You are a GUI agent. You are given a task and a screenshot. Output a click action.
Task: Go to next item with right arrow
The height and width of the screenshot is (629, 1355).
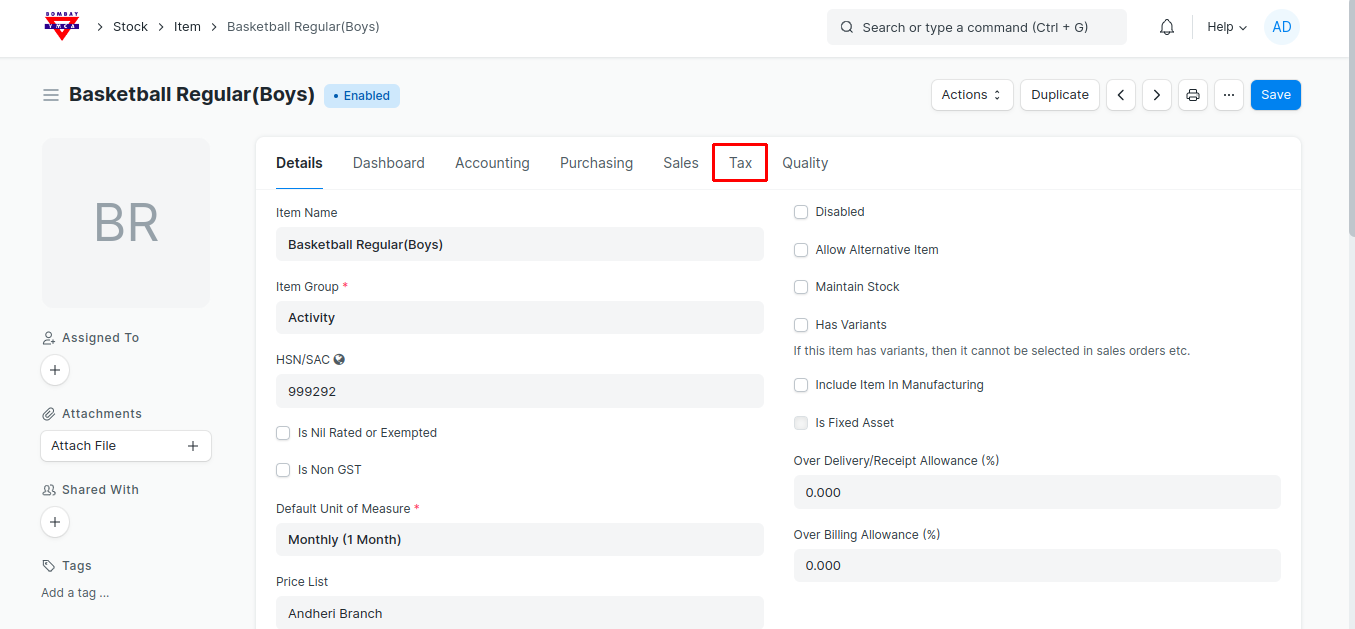1157,95
